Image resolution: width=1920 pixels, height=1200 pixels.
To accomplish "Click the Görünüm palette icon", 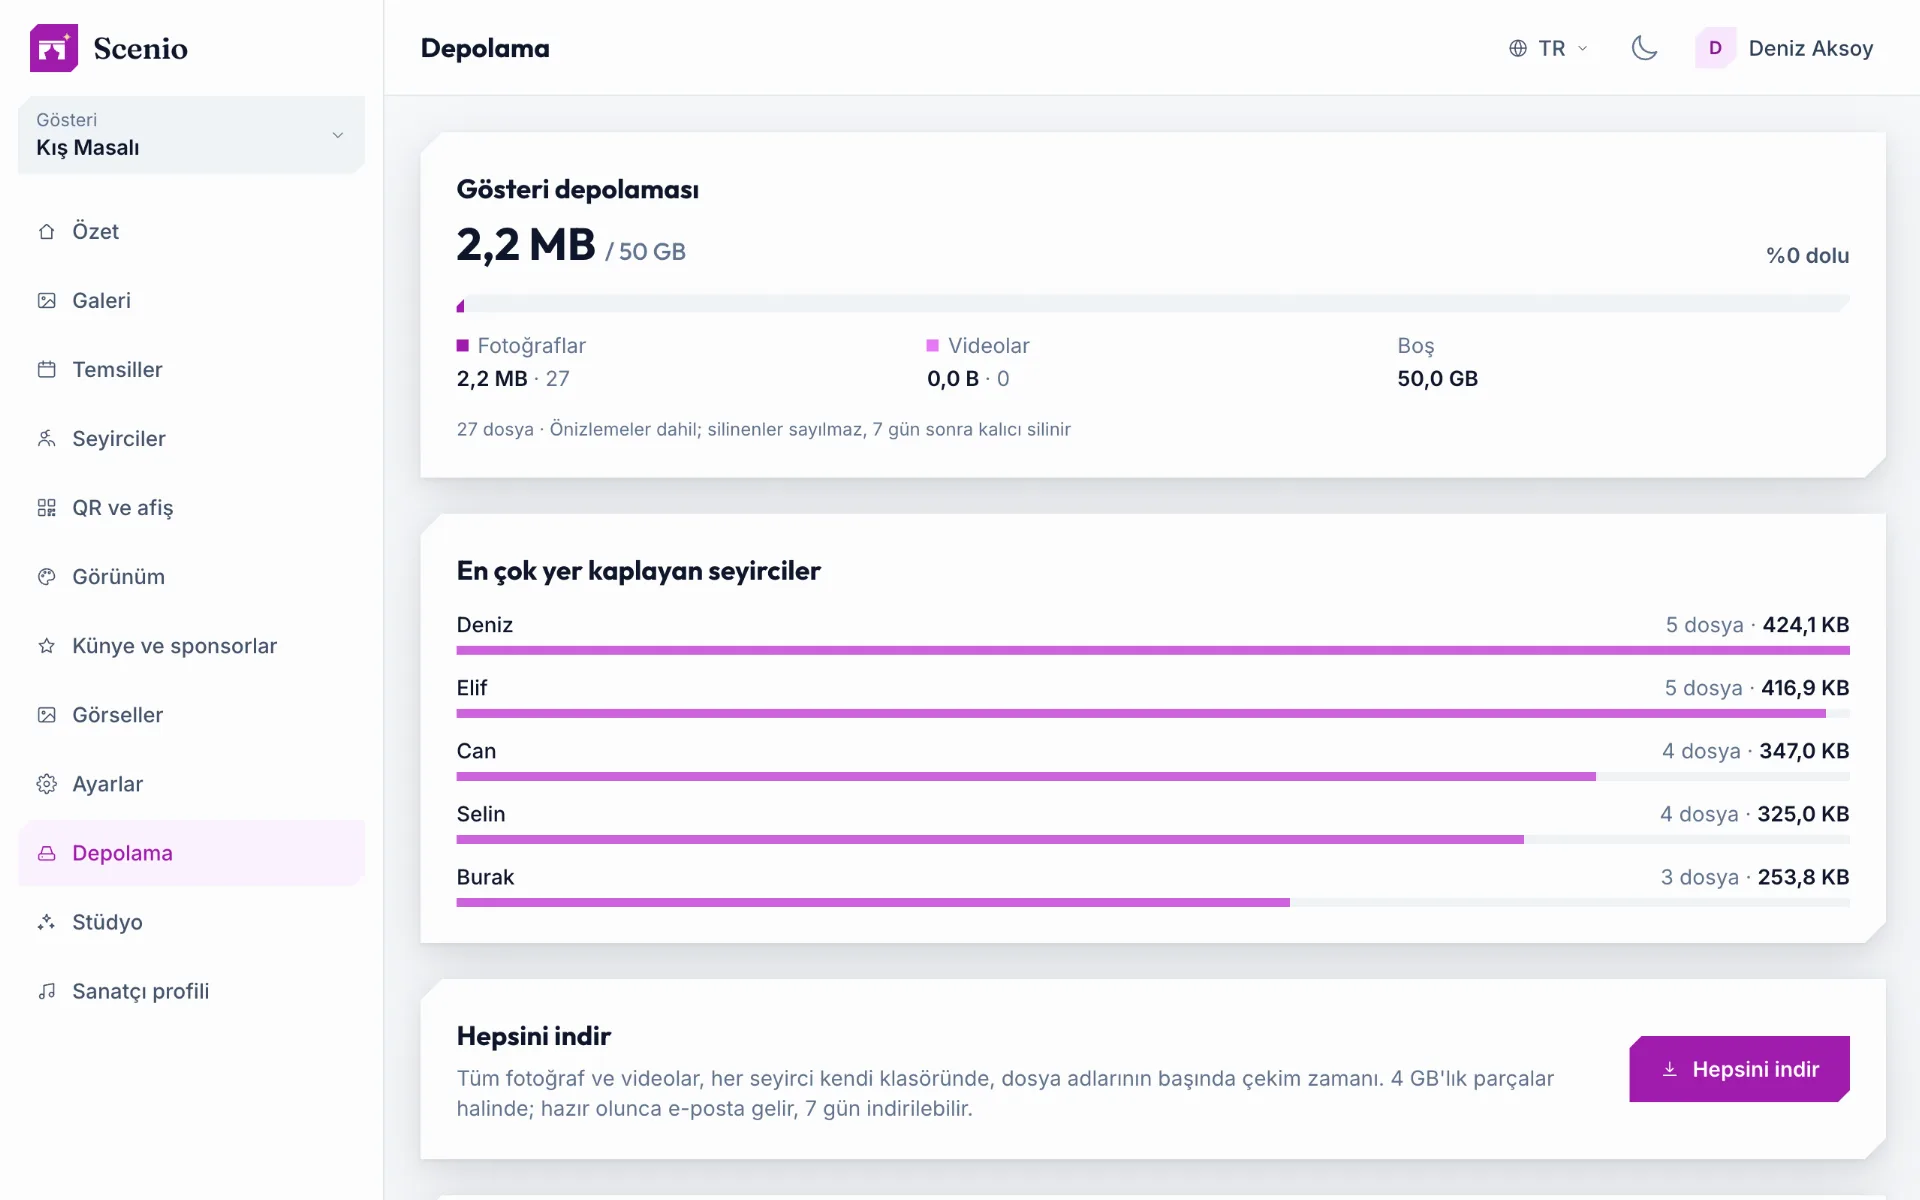I will (x=47, y=577).
